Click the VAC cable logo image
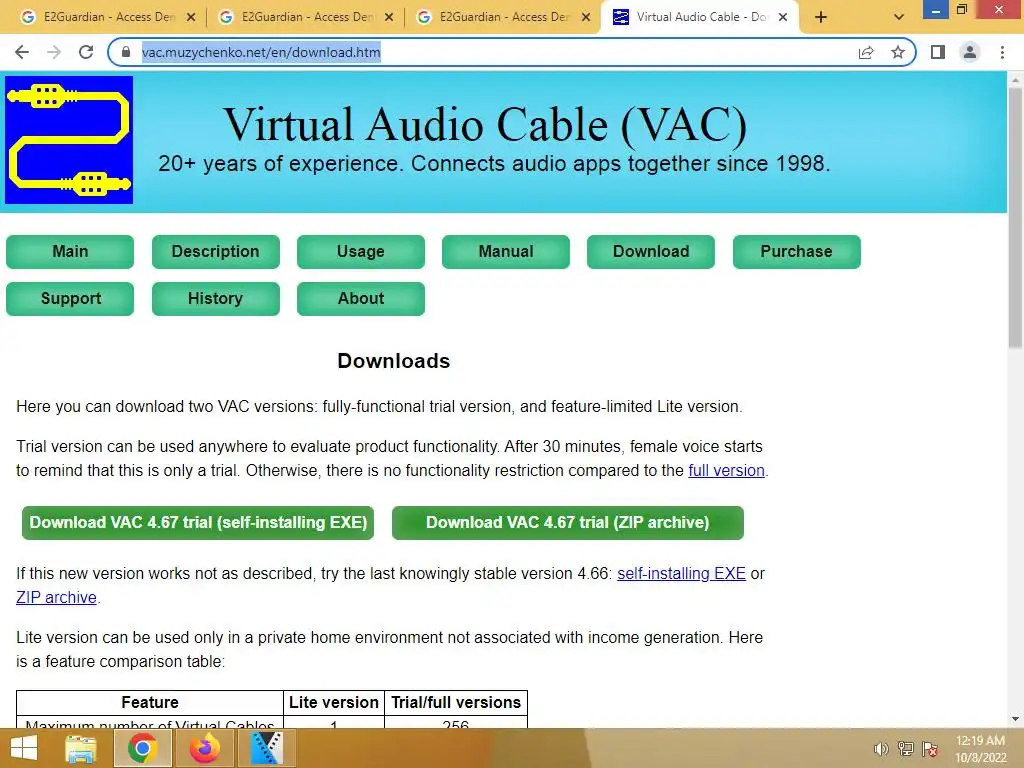The width and height of the screenshot is (1024, 768). (69, 140)
